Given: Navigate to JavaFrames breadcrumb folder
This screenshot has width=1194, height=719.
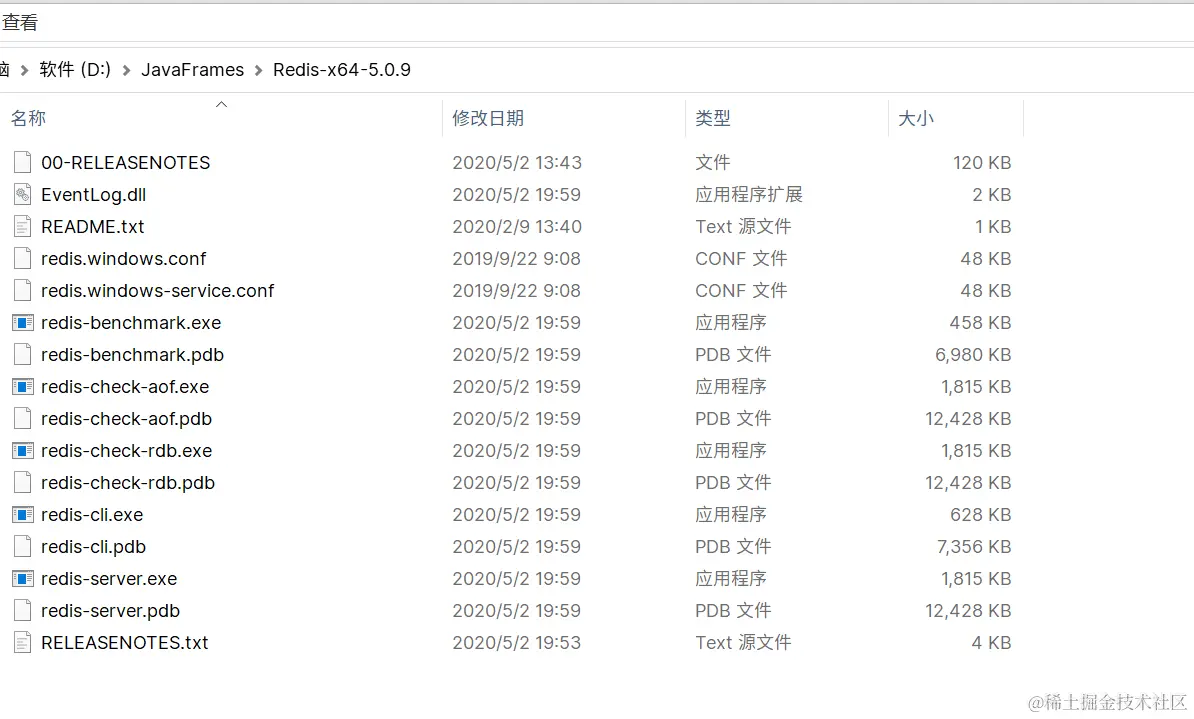Looking at the screenshot, I should tap(193, 69).
